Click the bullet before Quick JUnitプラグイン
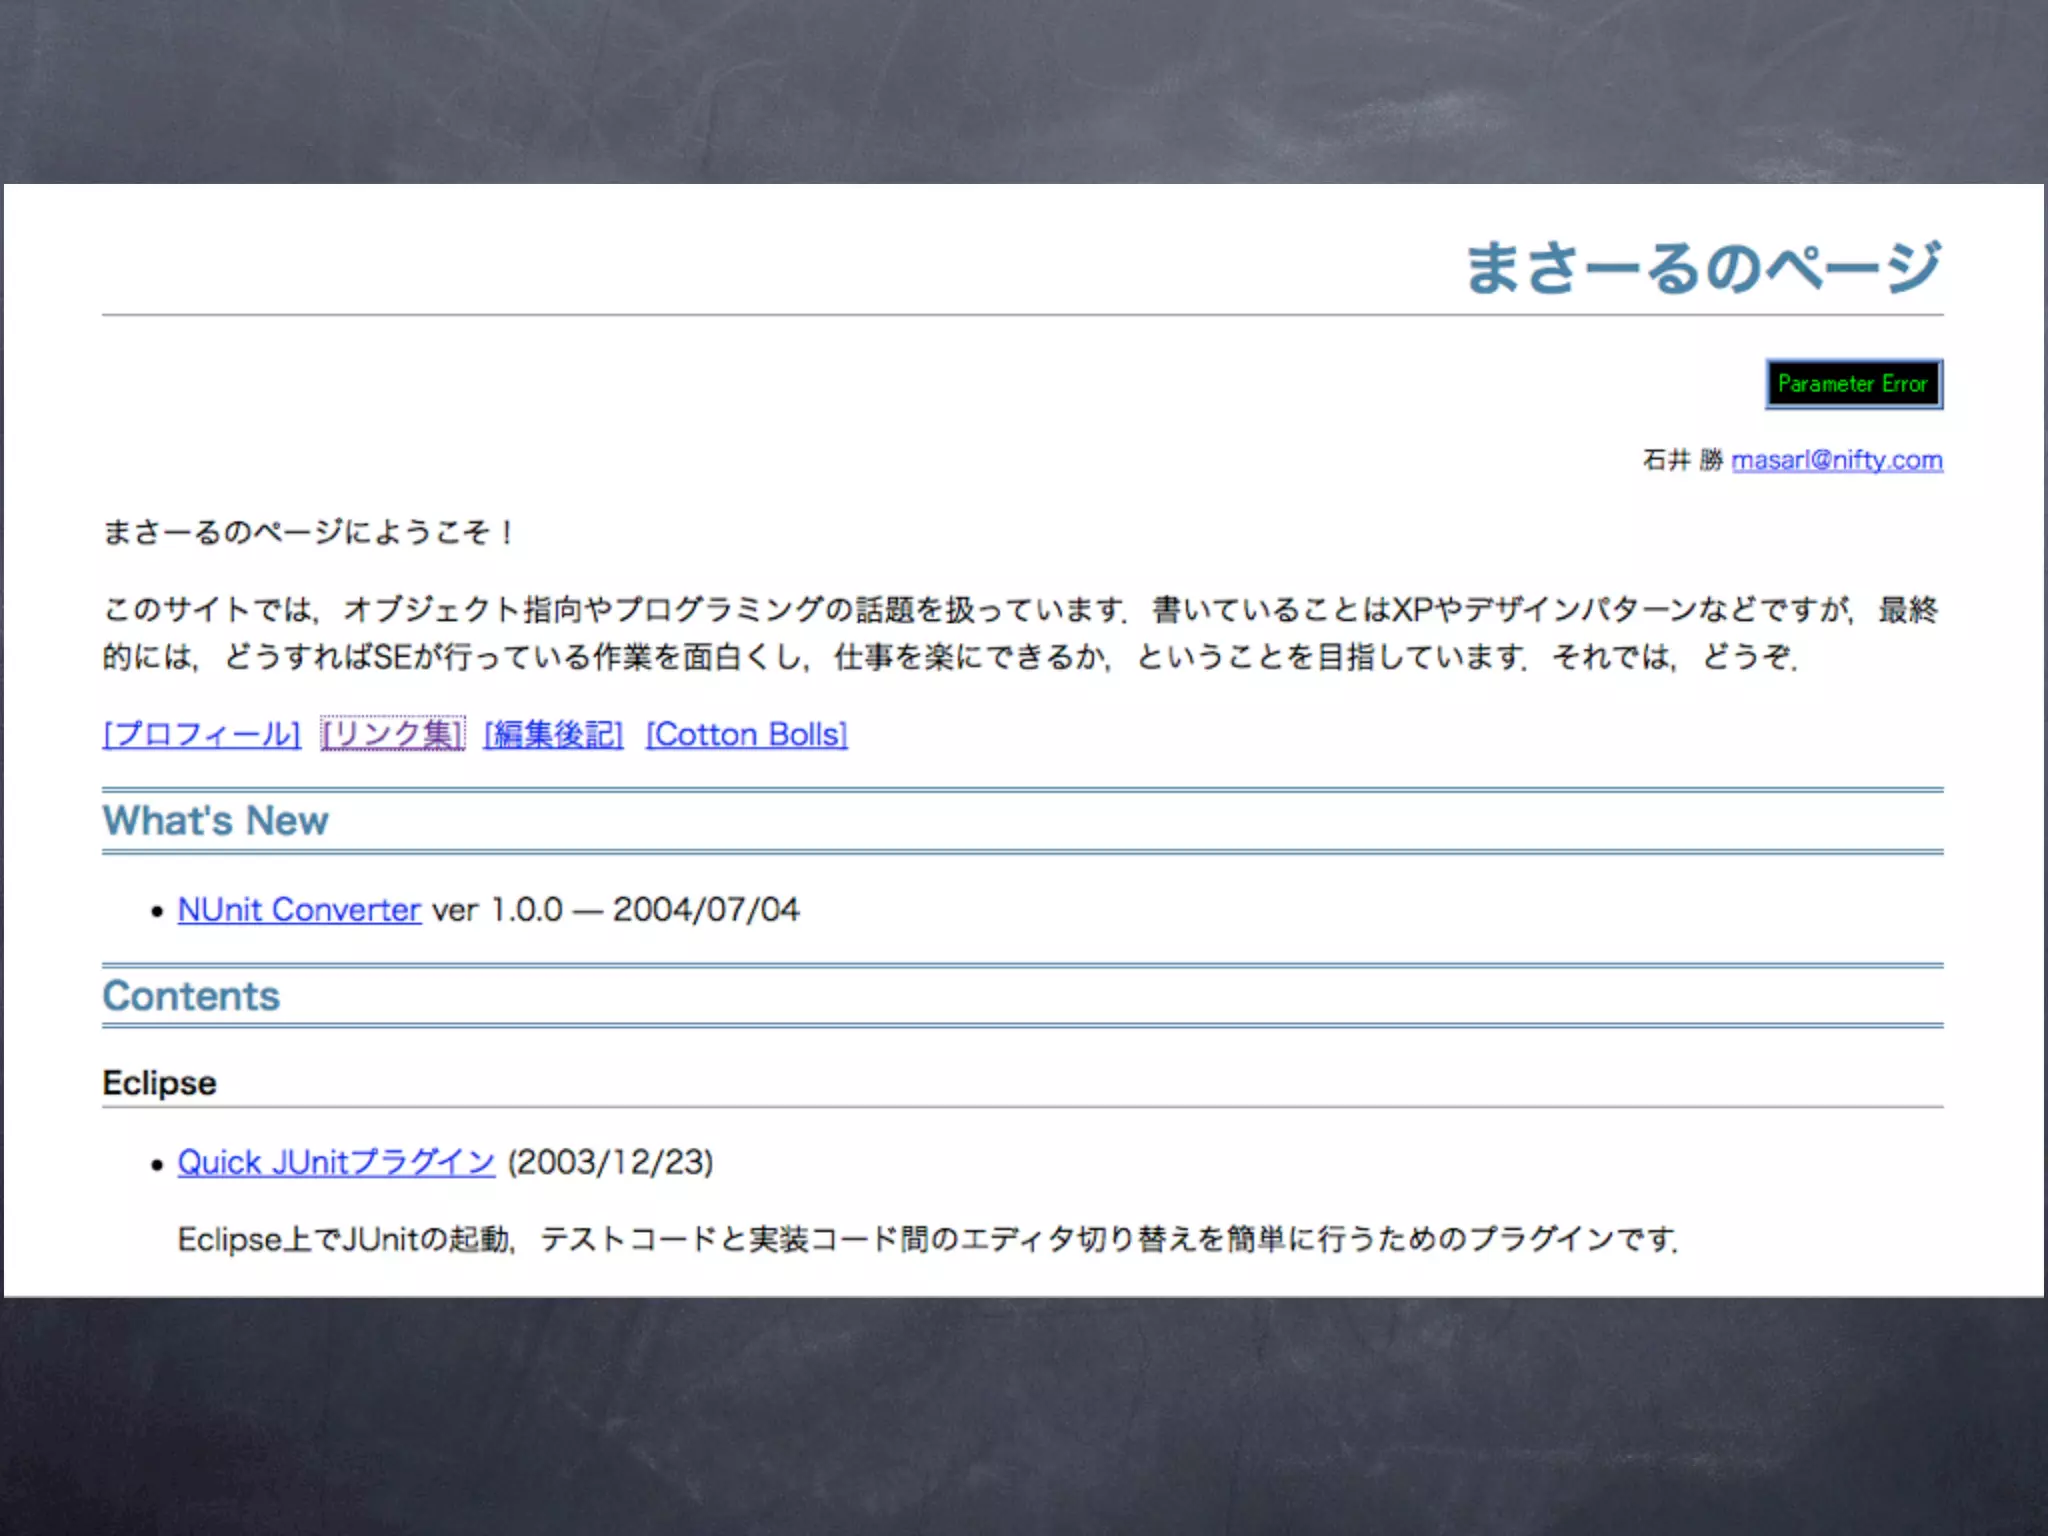 157,1165
